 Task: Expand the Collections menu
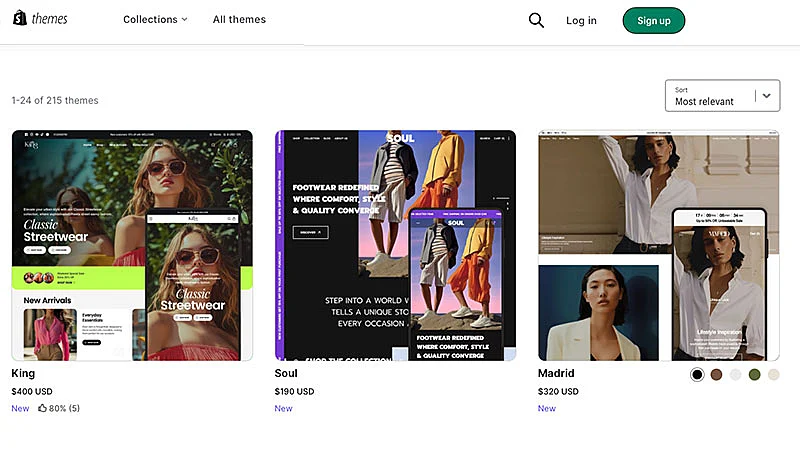click(x=155, y=20)
